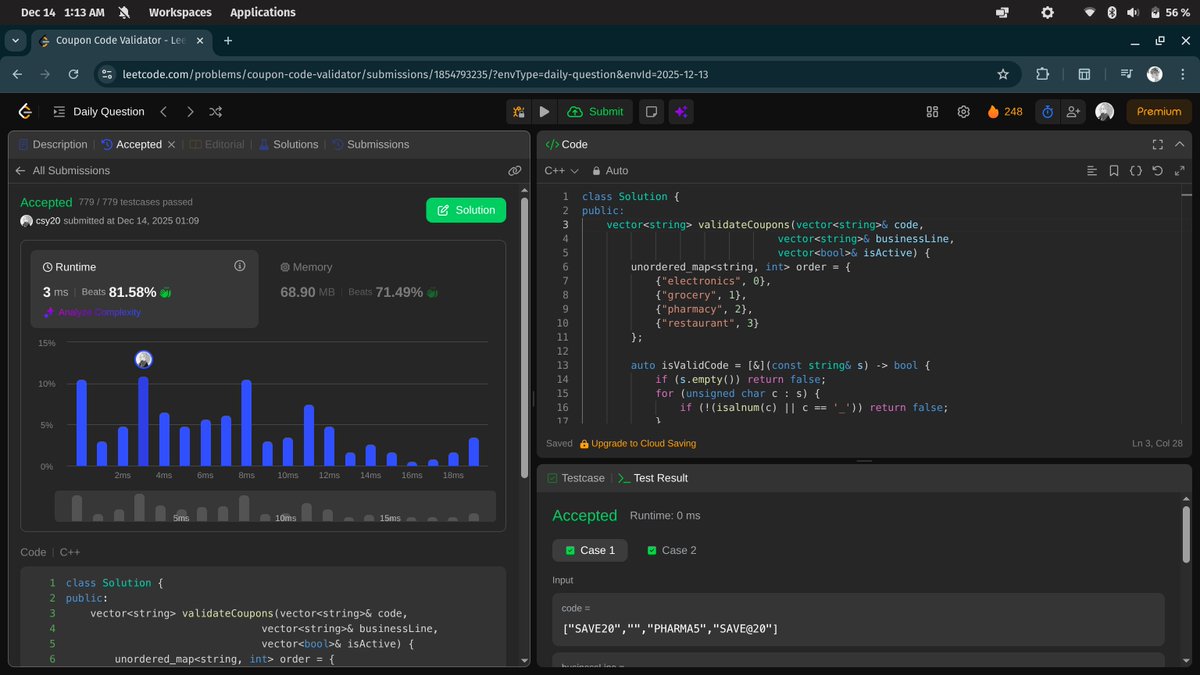Viewport: 1200px width, 675px height.
Task: Open the C++ language dropdown
Action: [x=561, y=171]
